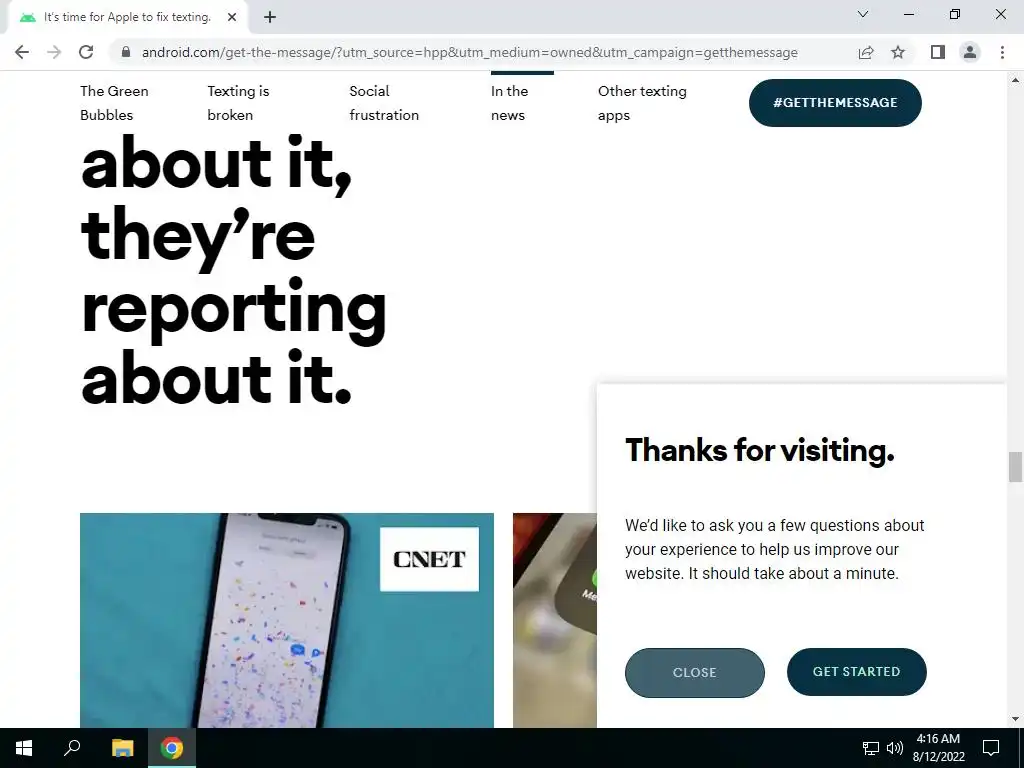Select 'Other texting apps' nav item
Viewport: 1024px width, 768px height.
[x=642, y=103]
